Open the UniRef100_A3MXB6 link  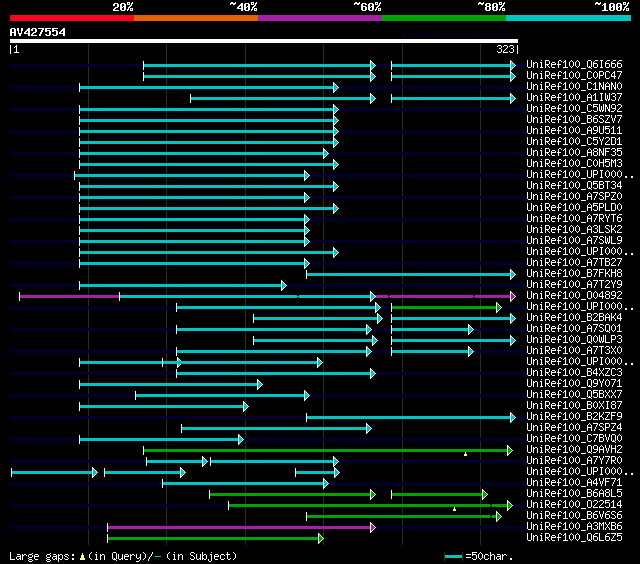coord(574,527)
